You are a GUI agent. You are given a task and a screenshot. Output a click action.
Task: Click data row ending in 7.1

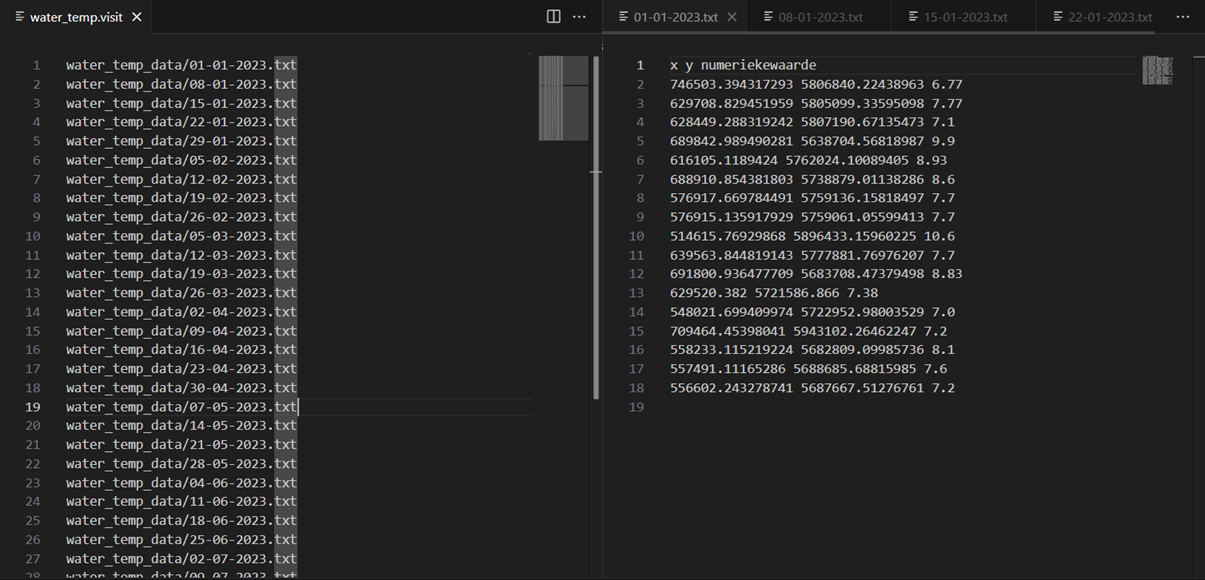(x=812, y=122)
